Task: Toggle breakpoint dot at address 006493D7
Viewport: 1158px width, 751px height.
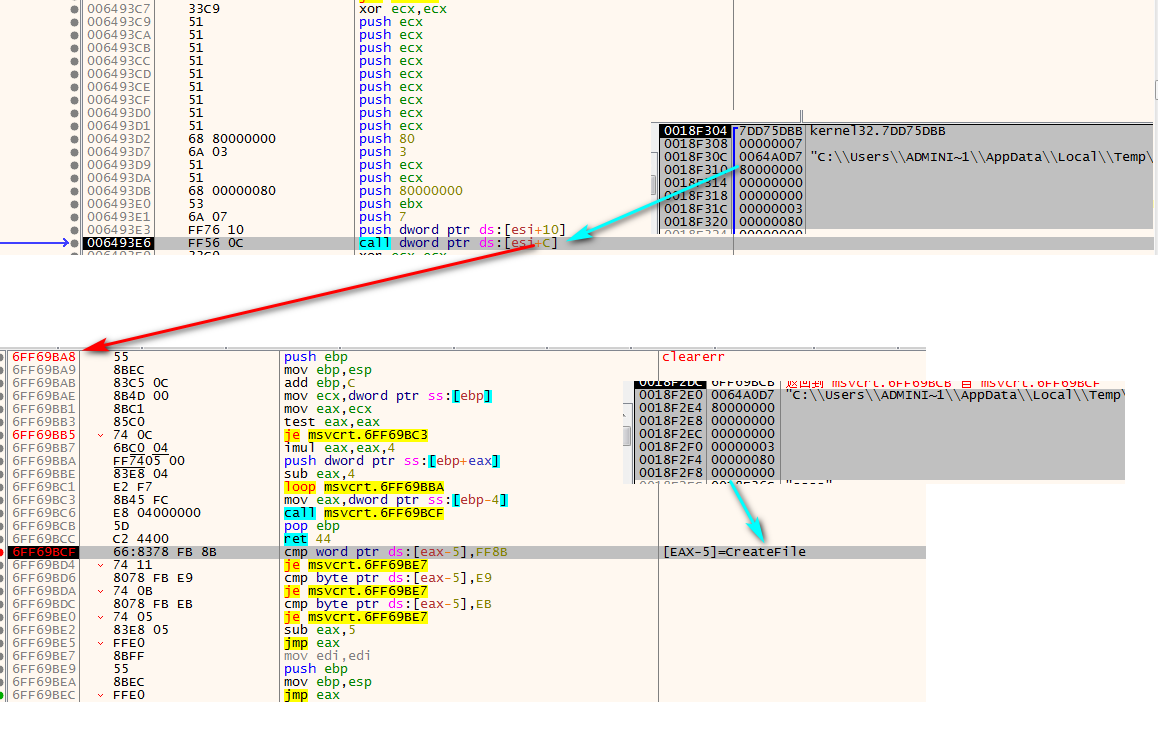Action: pos(74,152)
